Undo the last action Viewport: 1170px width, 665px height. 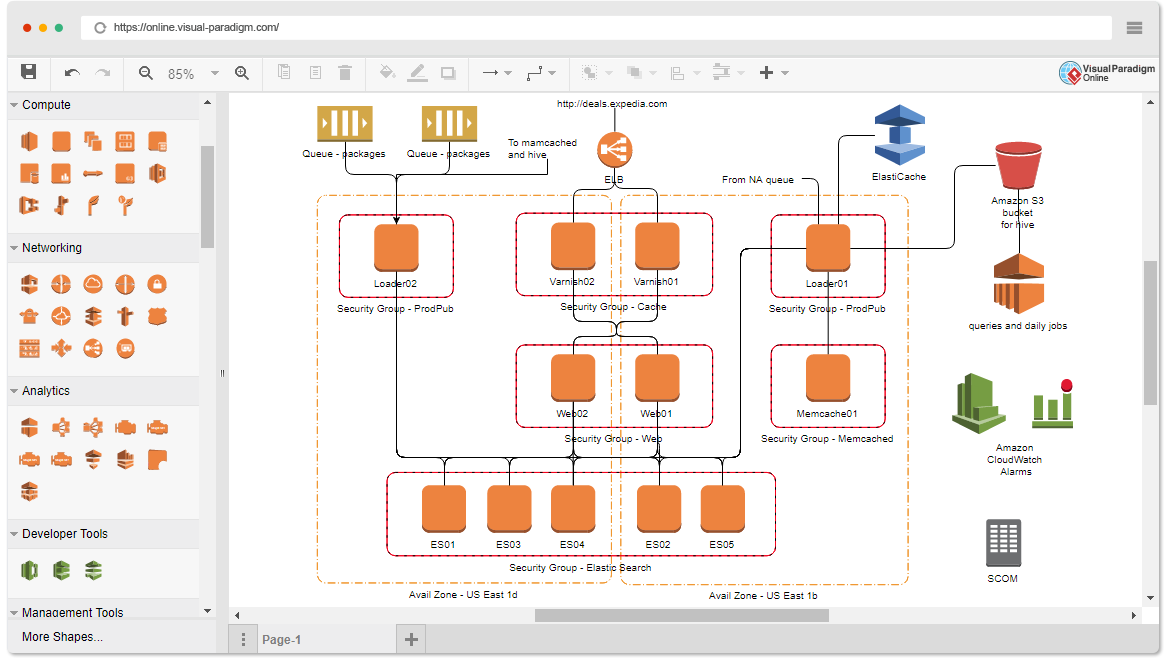(x=72, y=72)
